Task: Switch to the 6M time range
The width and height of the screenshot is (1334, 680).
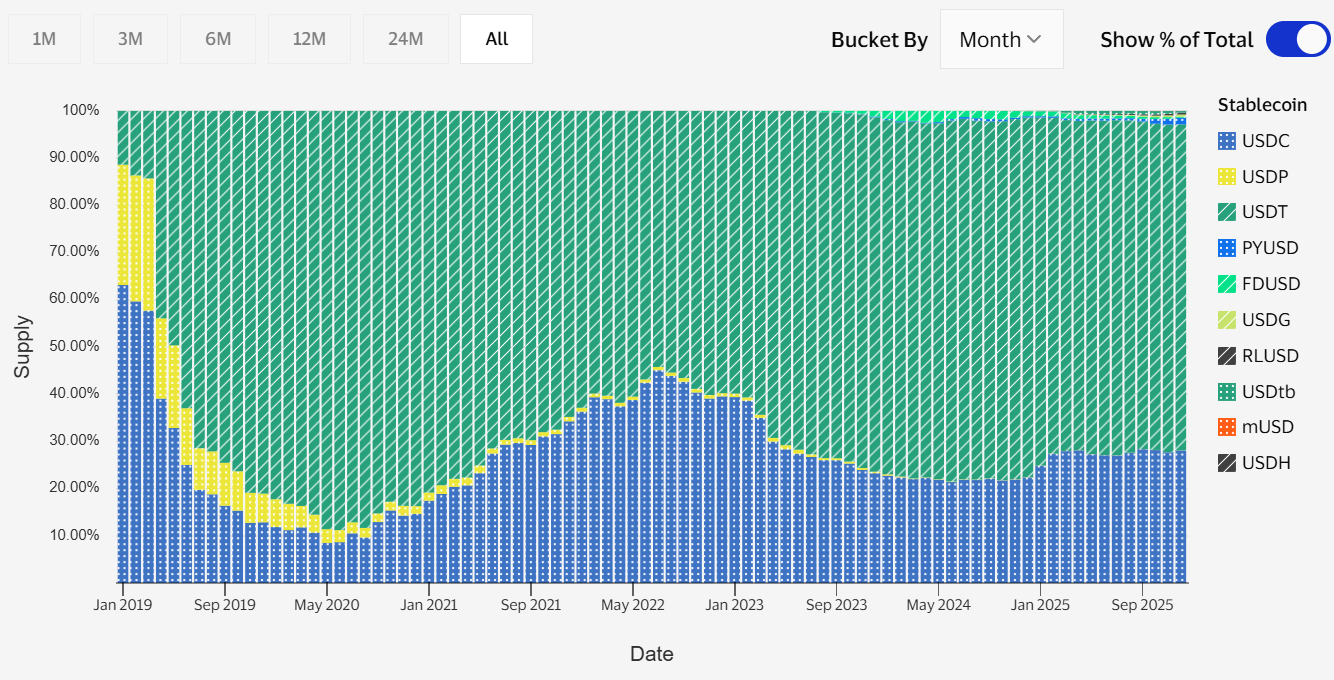Action: [218, 39]
